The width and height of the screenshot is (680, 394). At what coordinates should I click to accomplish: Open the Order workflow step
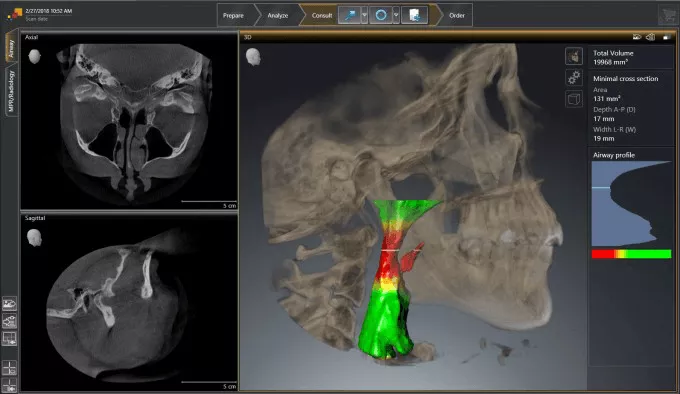(x=457, y=15)
